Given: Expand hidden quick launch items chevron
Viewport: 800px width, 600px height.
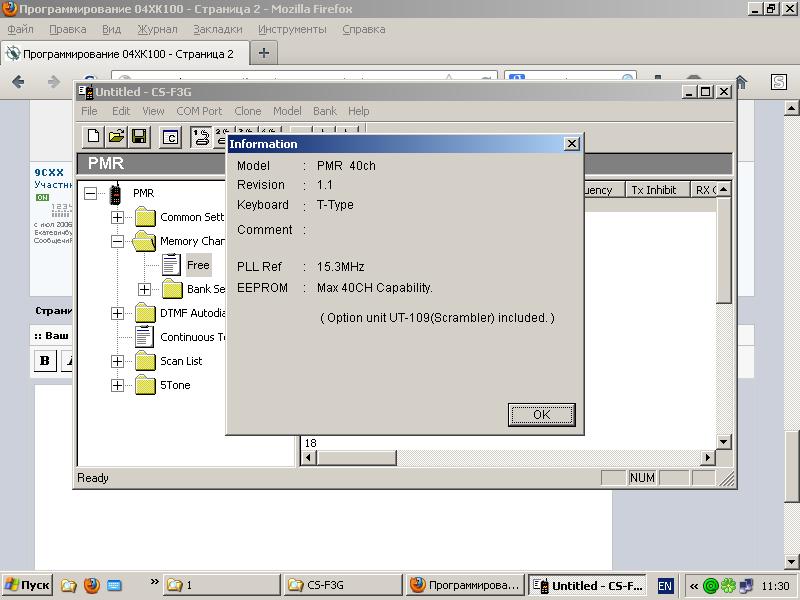Looking at the screenshot, I should [x=155, y=582].
